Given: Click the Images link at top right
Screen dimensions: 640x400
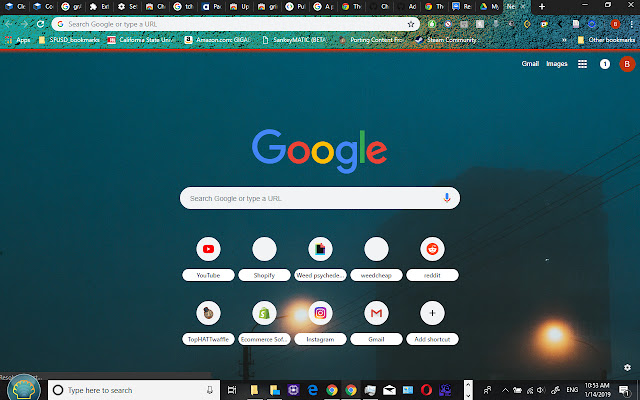Looking at the screenshot, I should pyautogui.click(x=557, y=64).
